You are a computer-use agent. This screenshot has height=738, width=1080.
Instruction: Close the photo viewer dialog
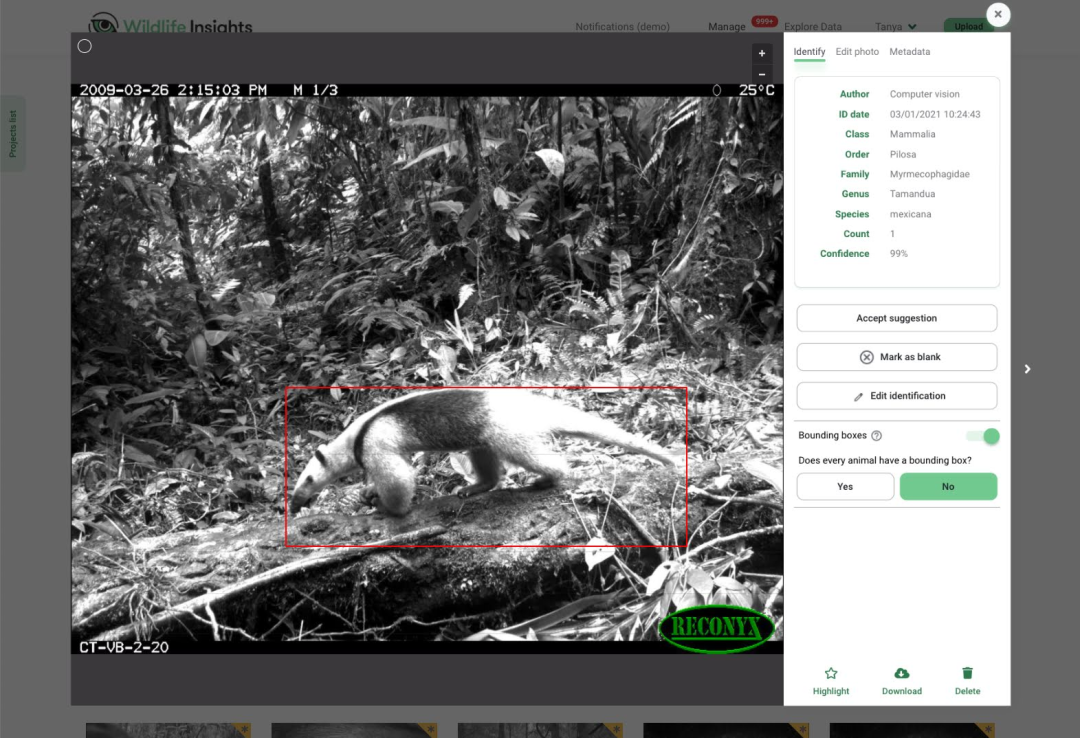(x=998, y=14)
